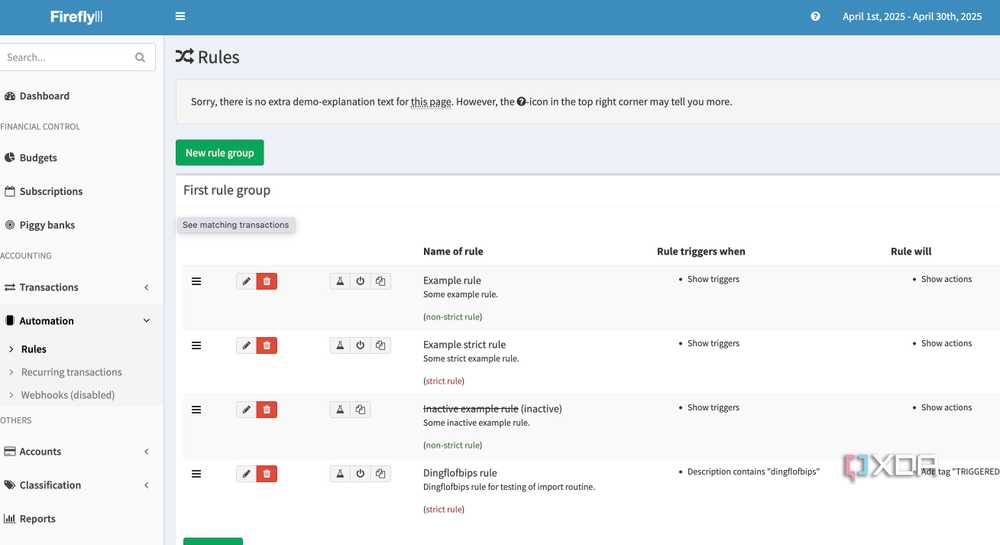The image size is (1000, 545).
Task: Test Inactive example rule with flask icon
Action: [340, 410]
